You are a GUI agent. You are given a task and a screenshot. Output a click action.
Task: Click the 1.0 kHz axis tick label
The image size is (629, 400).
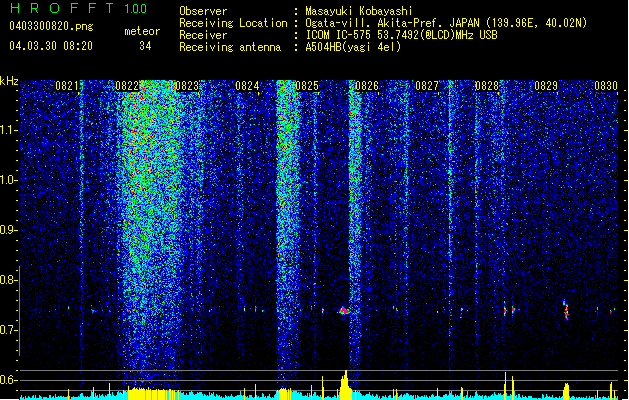[x=9, y=180]
